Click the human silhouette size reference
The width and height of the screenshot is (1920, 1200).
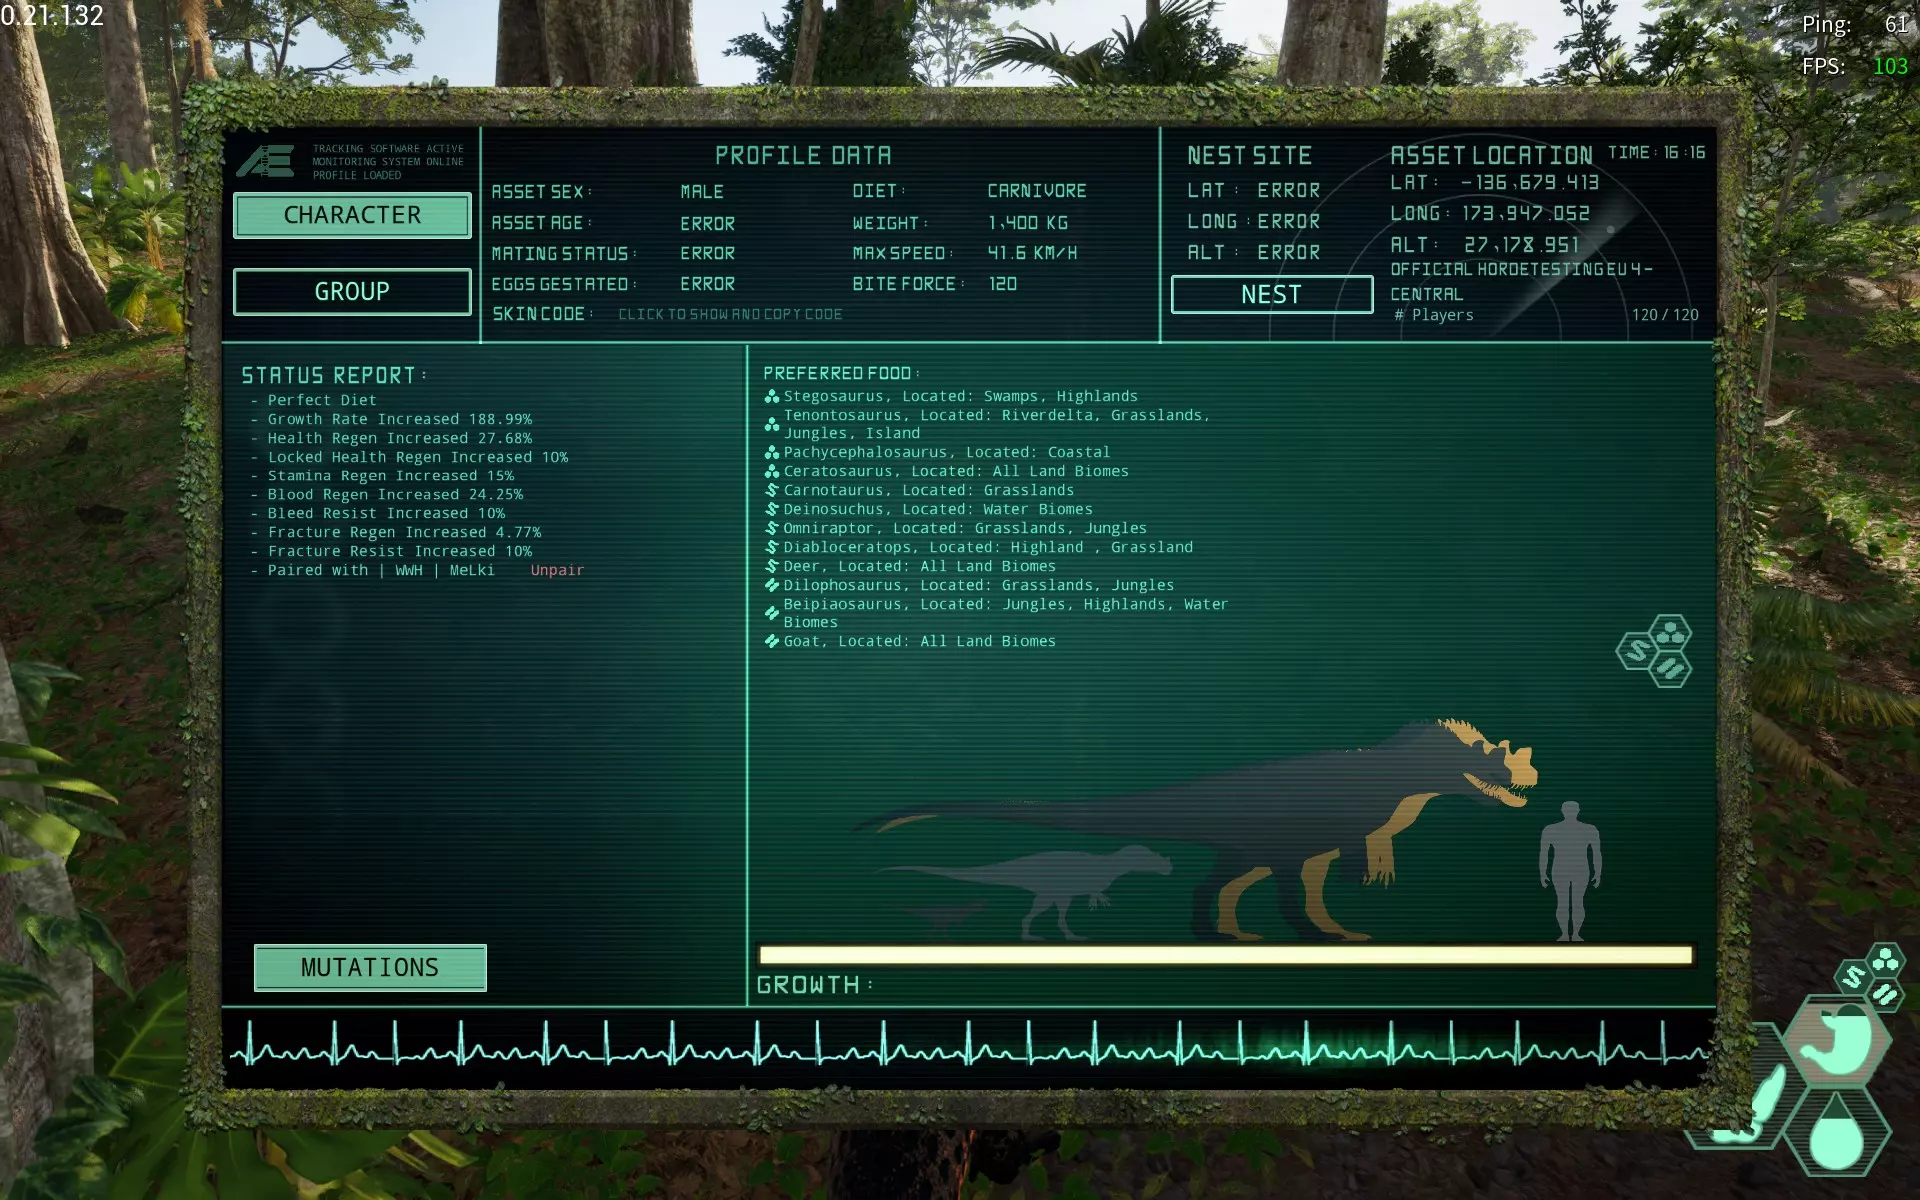point(1569,870)
